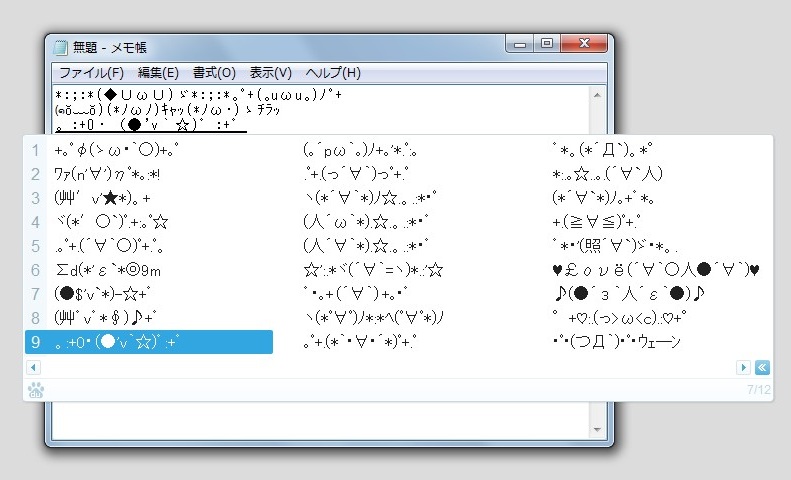Choose emoticon (人´∀`*).☆

366,246
